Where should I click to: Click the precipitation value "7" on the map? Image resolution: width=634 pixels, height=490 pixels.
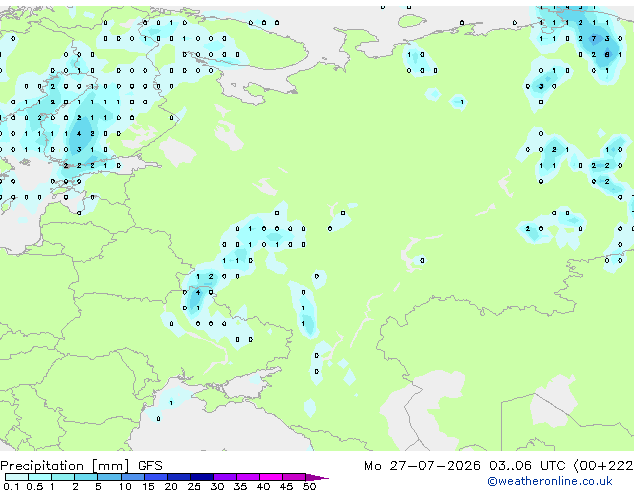[x=594, y=39]
